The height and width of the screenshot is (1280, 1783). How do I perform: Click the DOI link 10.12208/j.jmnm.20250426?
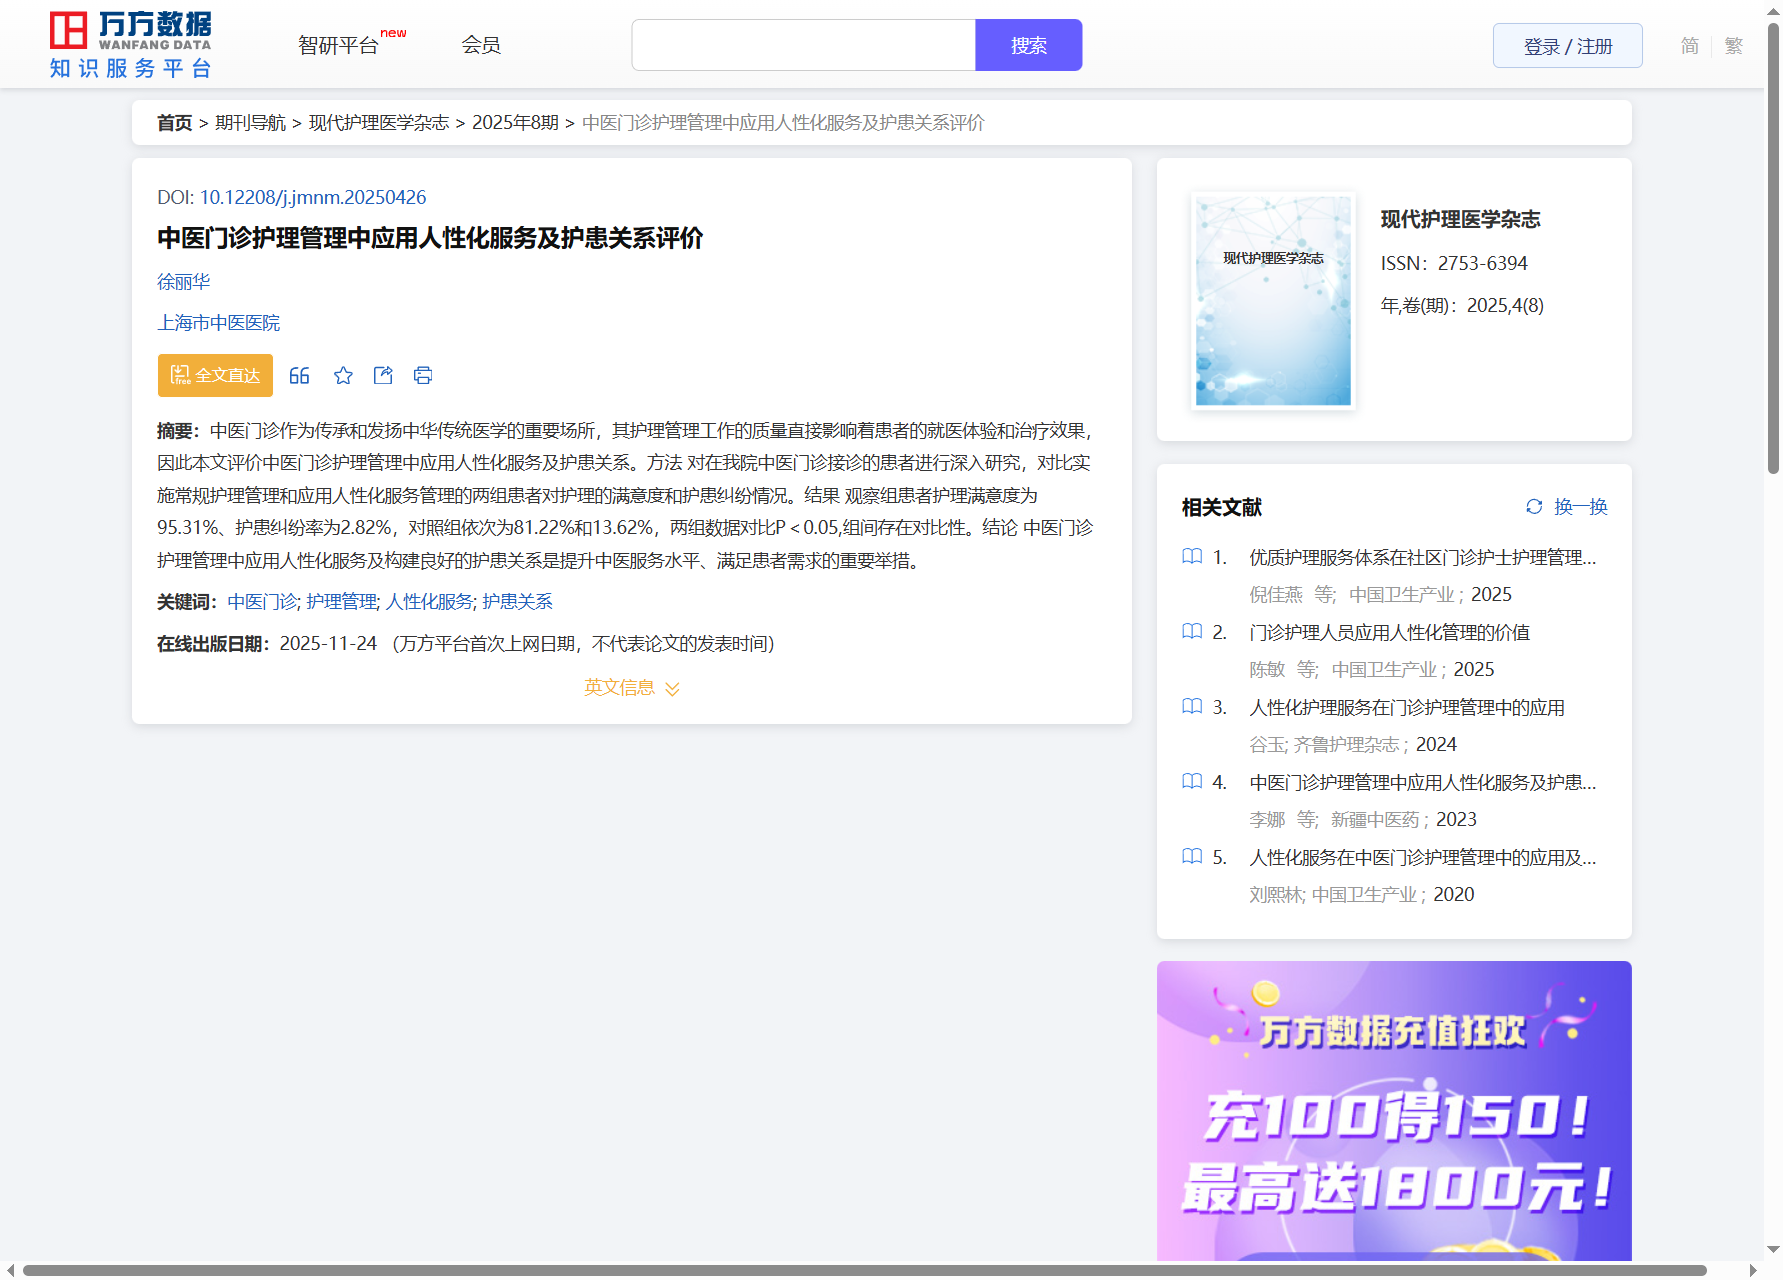pos(312,197)
